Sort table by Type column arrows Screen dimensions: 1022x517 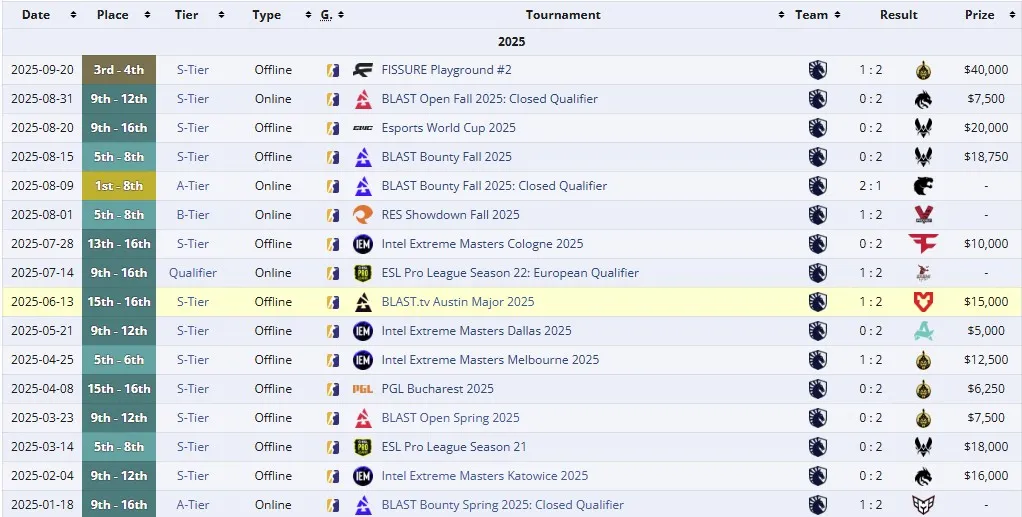[308, 15]
